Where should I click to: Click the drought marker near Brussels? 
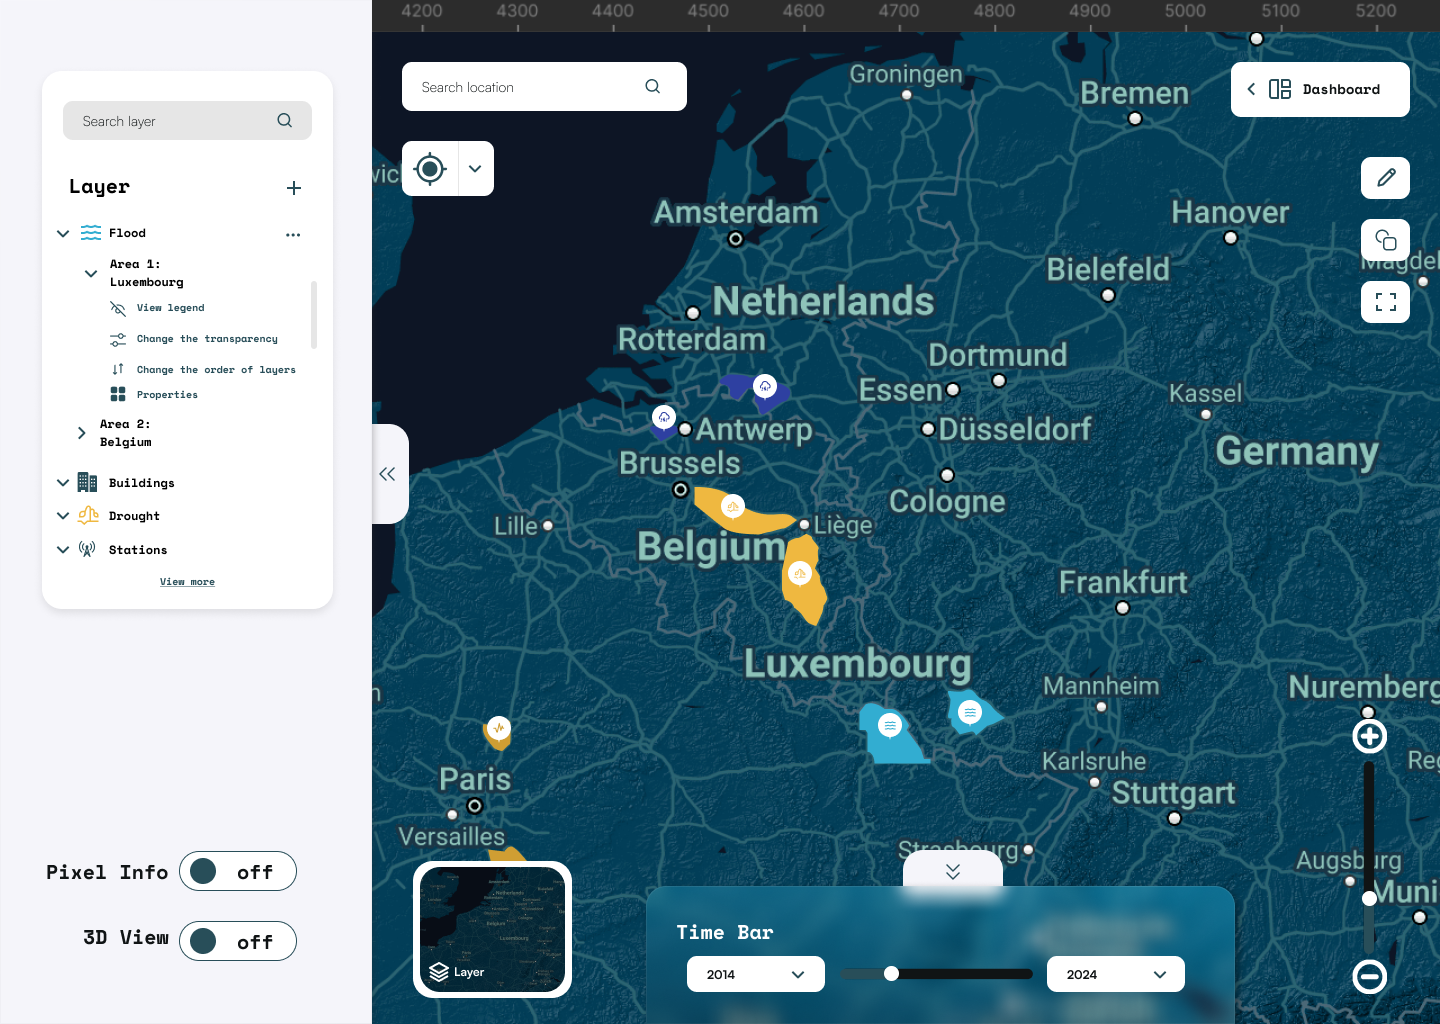click(733, 507)
